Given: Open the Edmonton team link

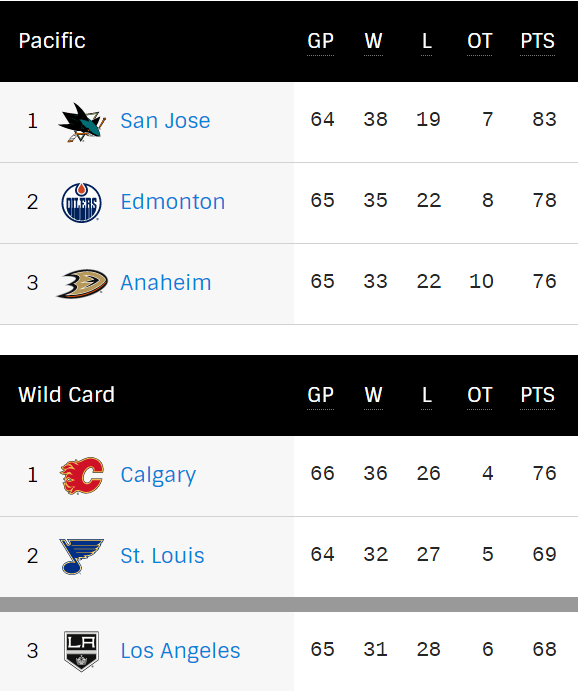Looking at the screenshot, I should tap(173, 202).
